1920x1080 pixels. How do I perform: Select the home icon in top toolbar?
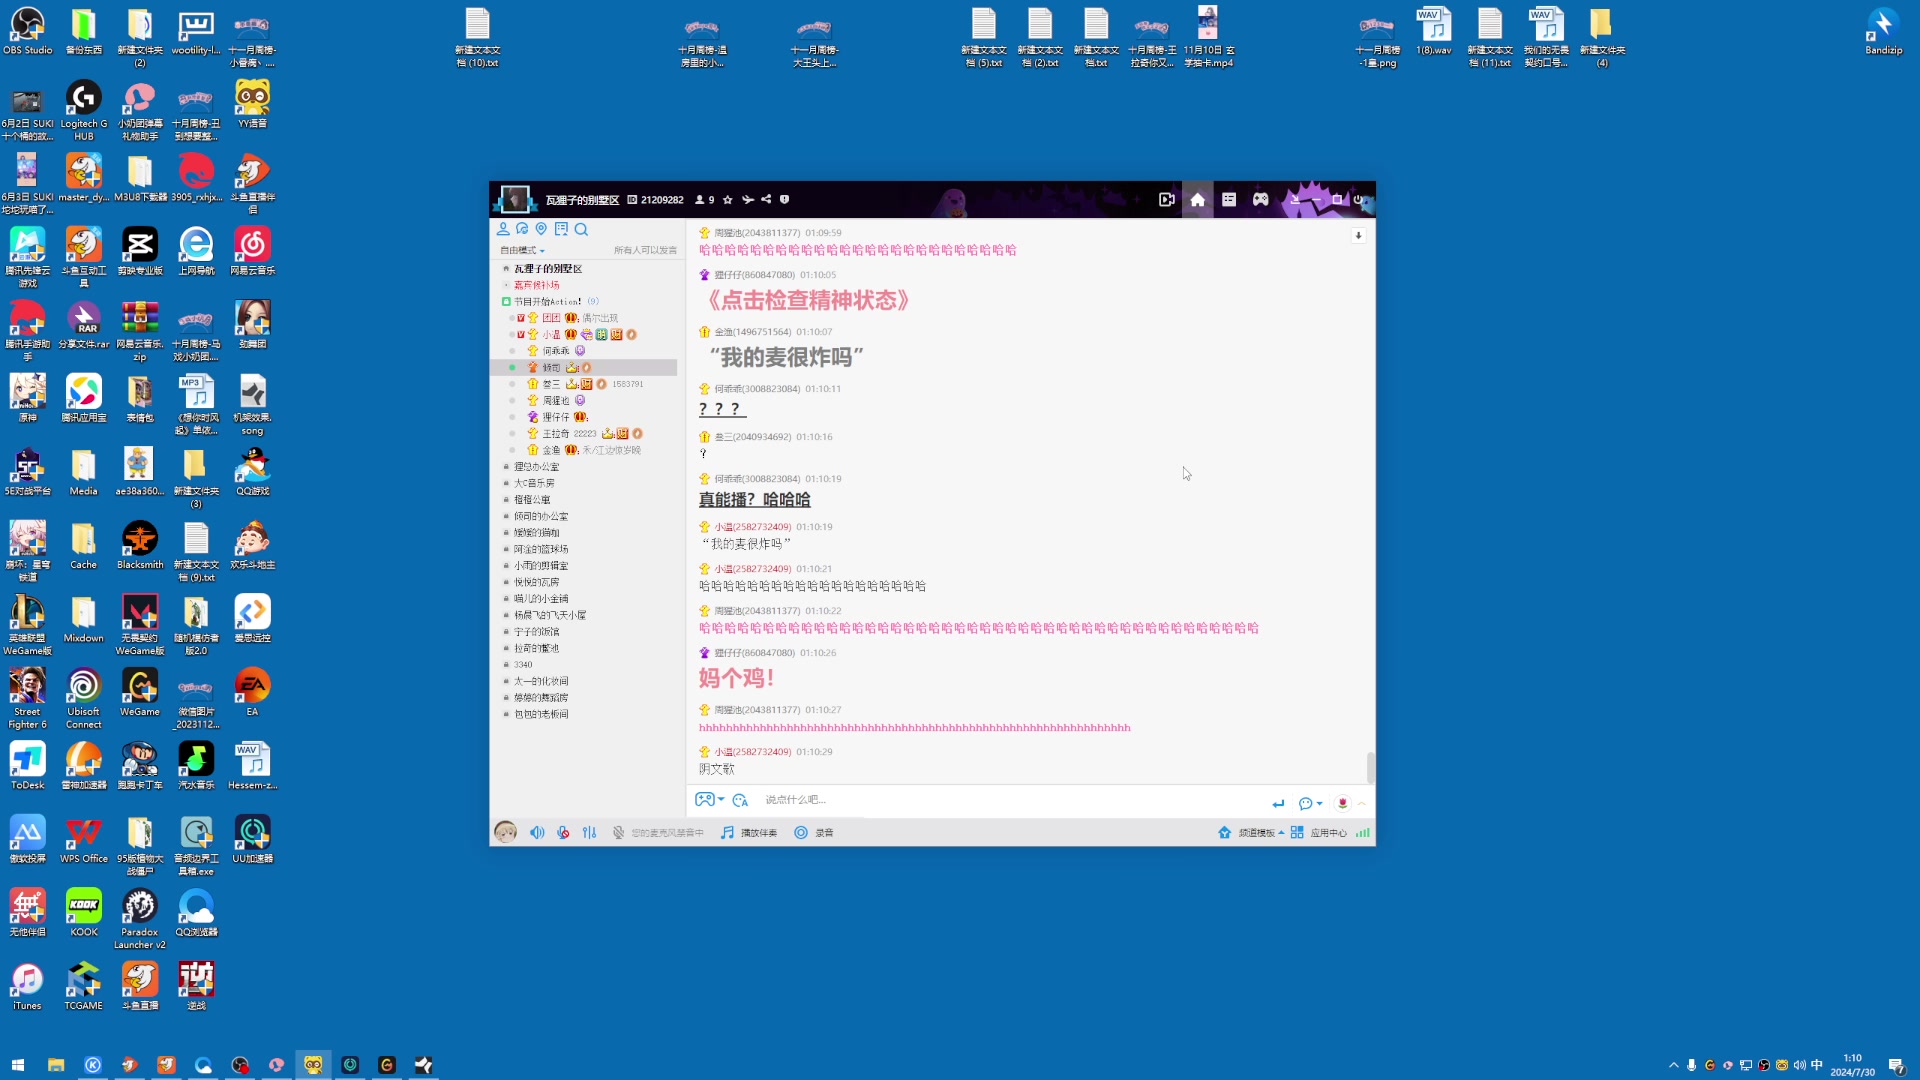[x=1197, y=199]
